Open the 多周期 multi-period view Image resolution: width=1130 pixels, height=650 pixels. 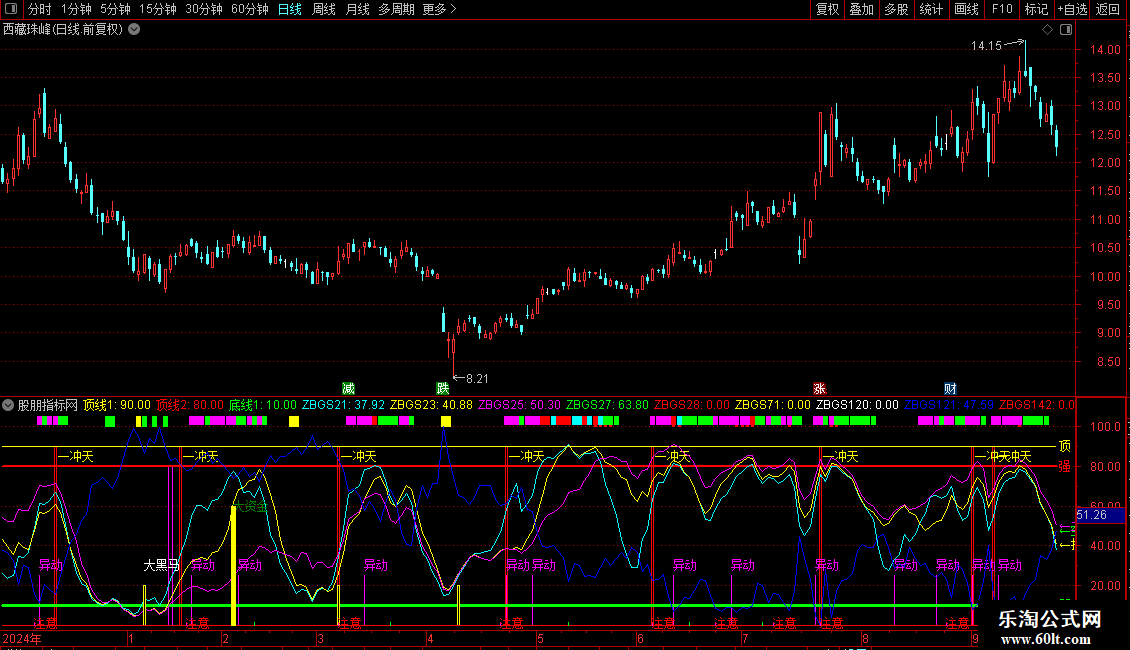coord(396,9)
